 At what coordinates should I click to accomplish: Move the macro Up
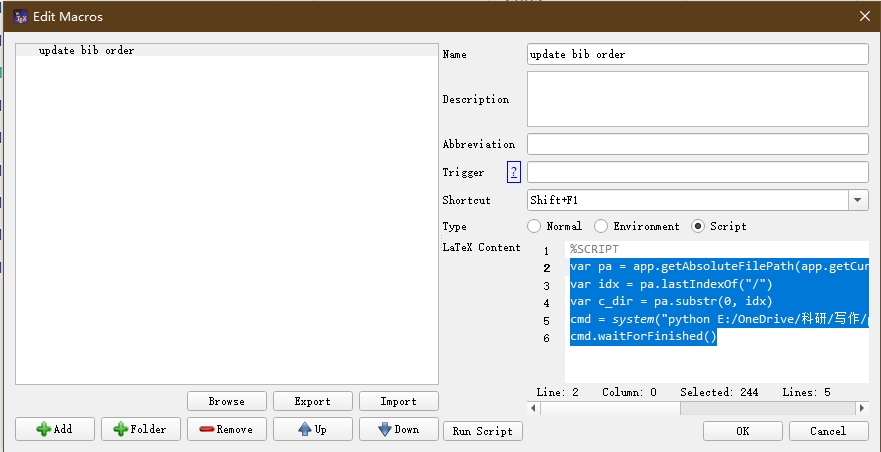(x=312, y=429)
